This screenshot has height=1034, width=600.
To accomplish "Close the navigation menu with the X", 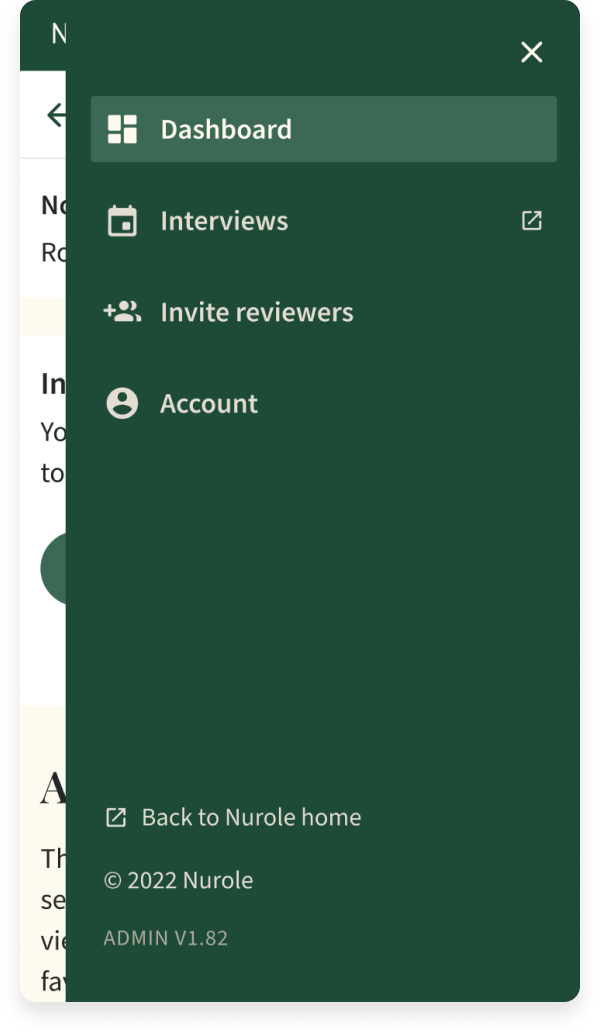I will pyautogui.click(x=531, y=52).
